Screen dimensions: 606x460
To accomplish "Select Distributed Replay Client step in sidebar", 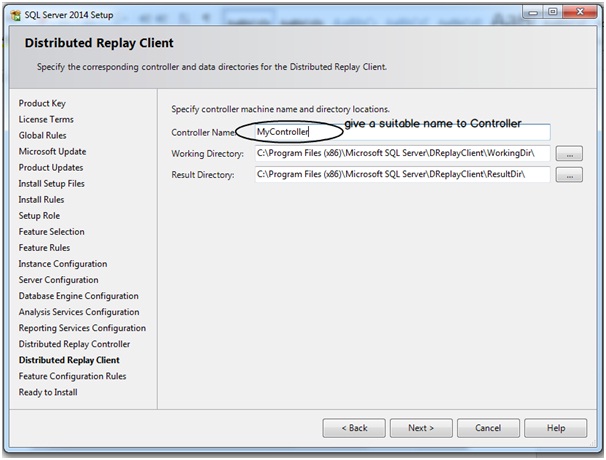I will [x=69, y=360].
